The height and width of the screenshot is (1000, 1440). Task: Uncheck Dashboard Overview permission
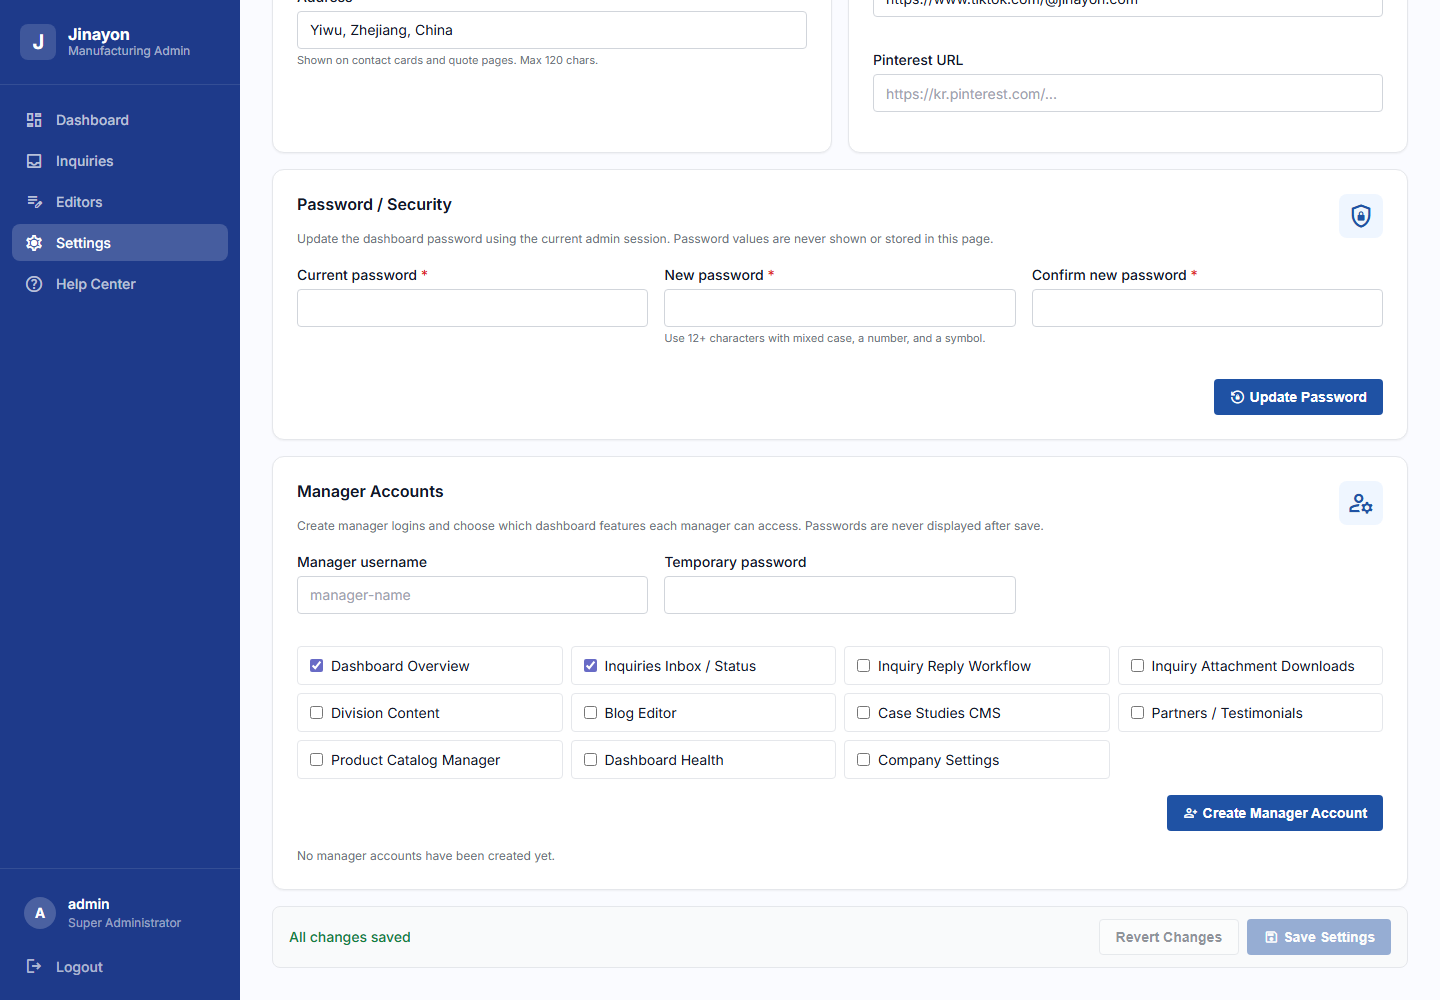click(317, 666)
